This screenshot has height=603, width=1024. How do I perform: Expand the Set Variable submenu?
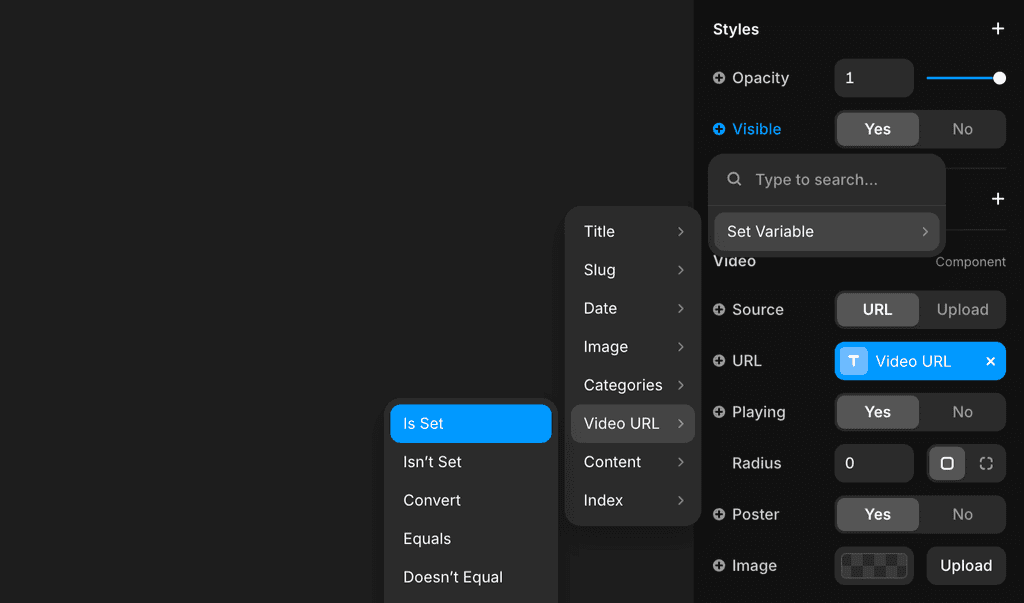click(x=826, y=231)
